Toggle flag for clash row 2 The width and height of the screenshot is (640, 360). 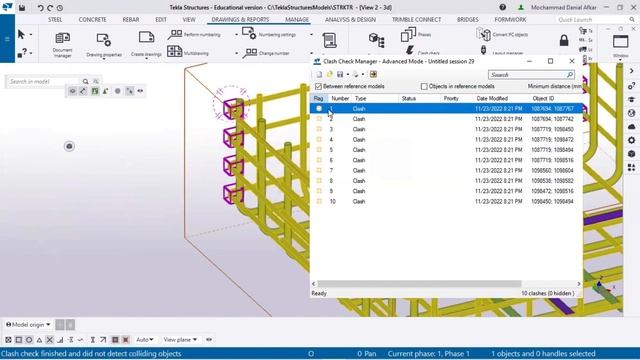[x=319, y=119]
